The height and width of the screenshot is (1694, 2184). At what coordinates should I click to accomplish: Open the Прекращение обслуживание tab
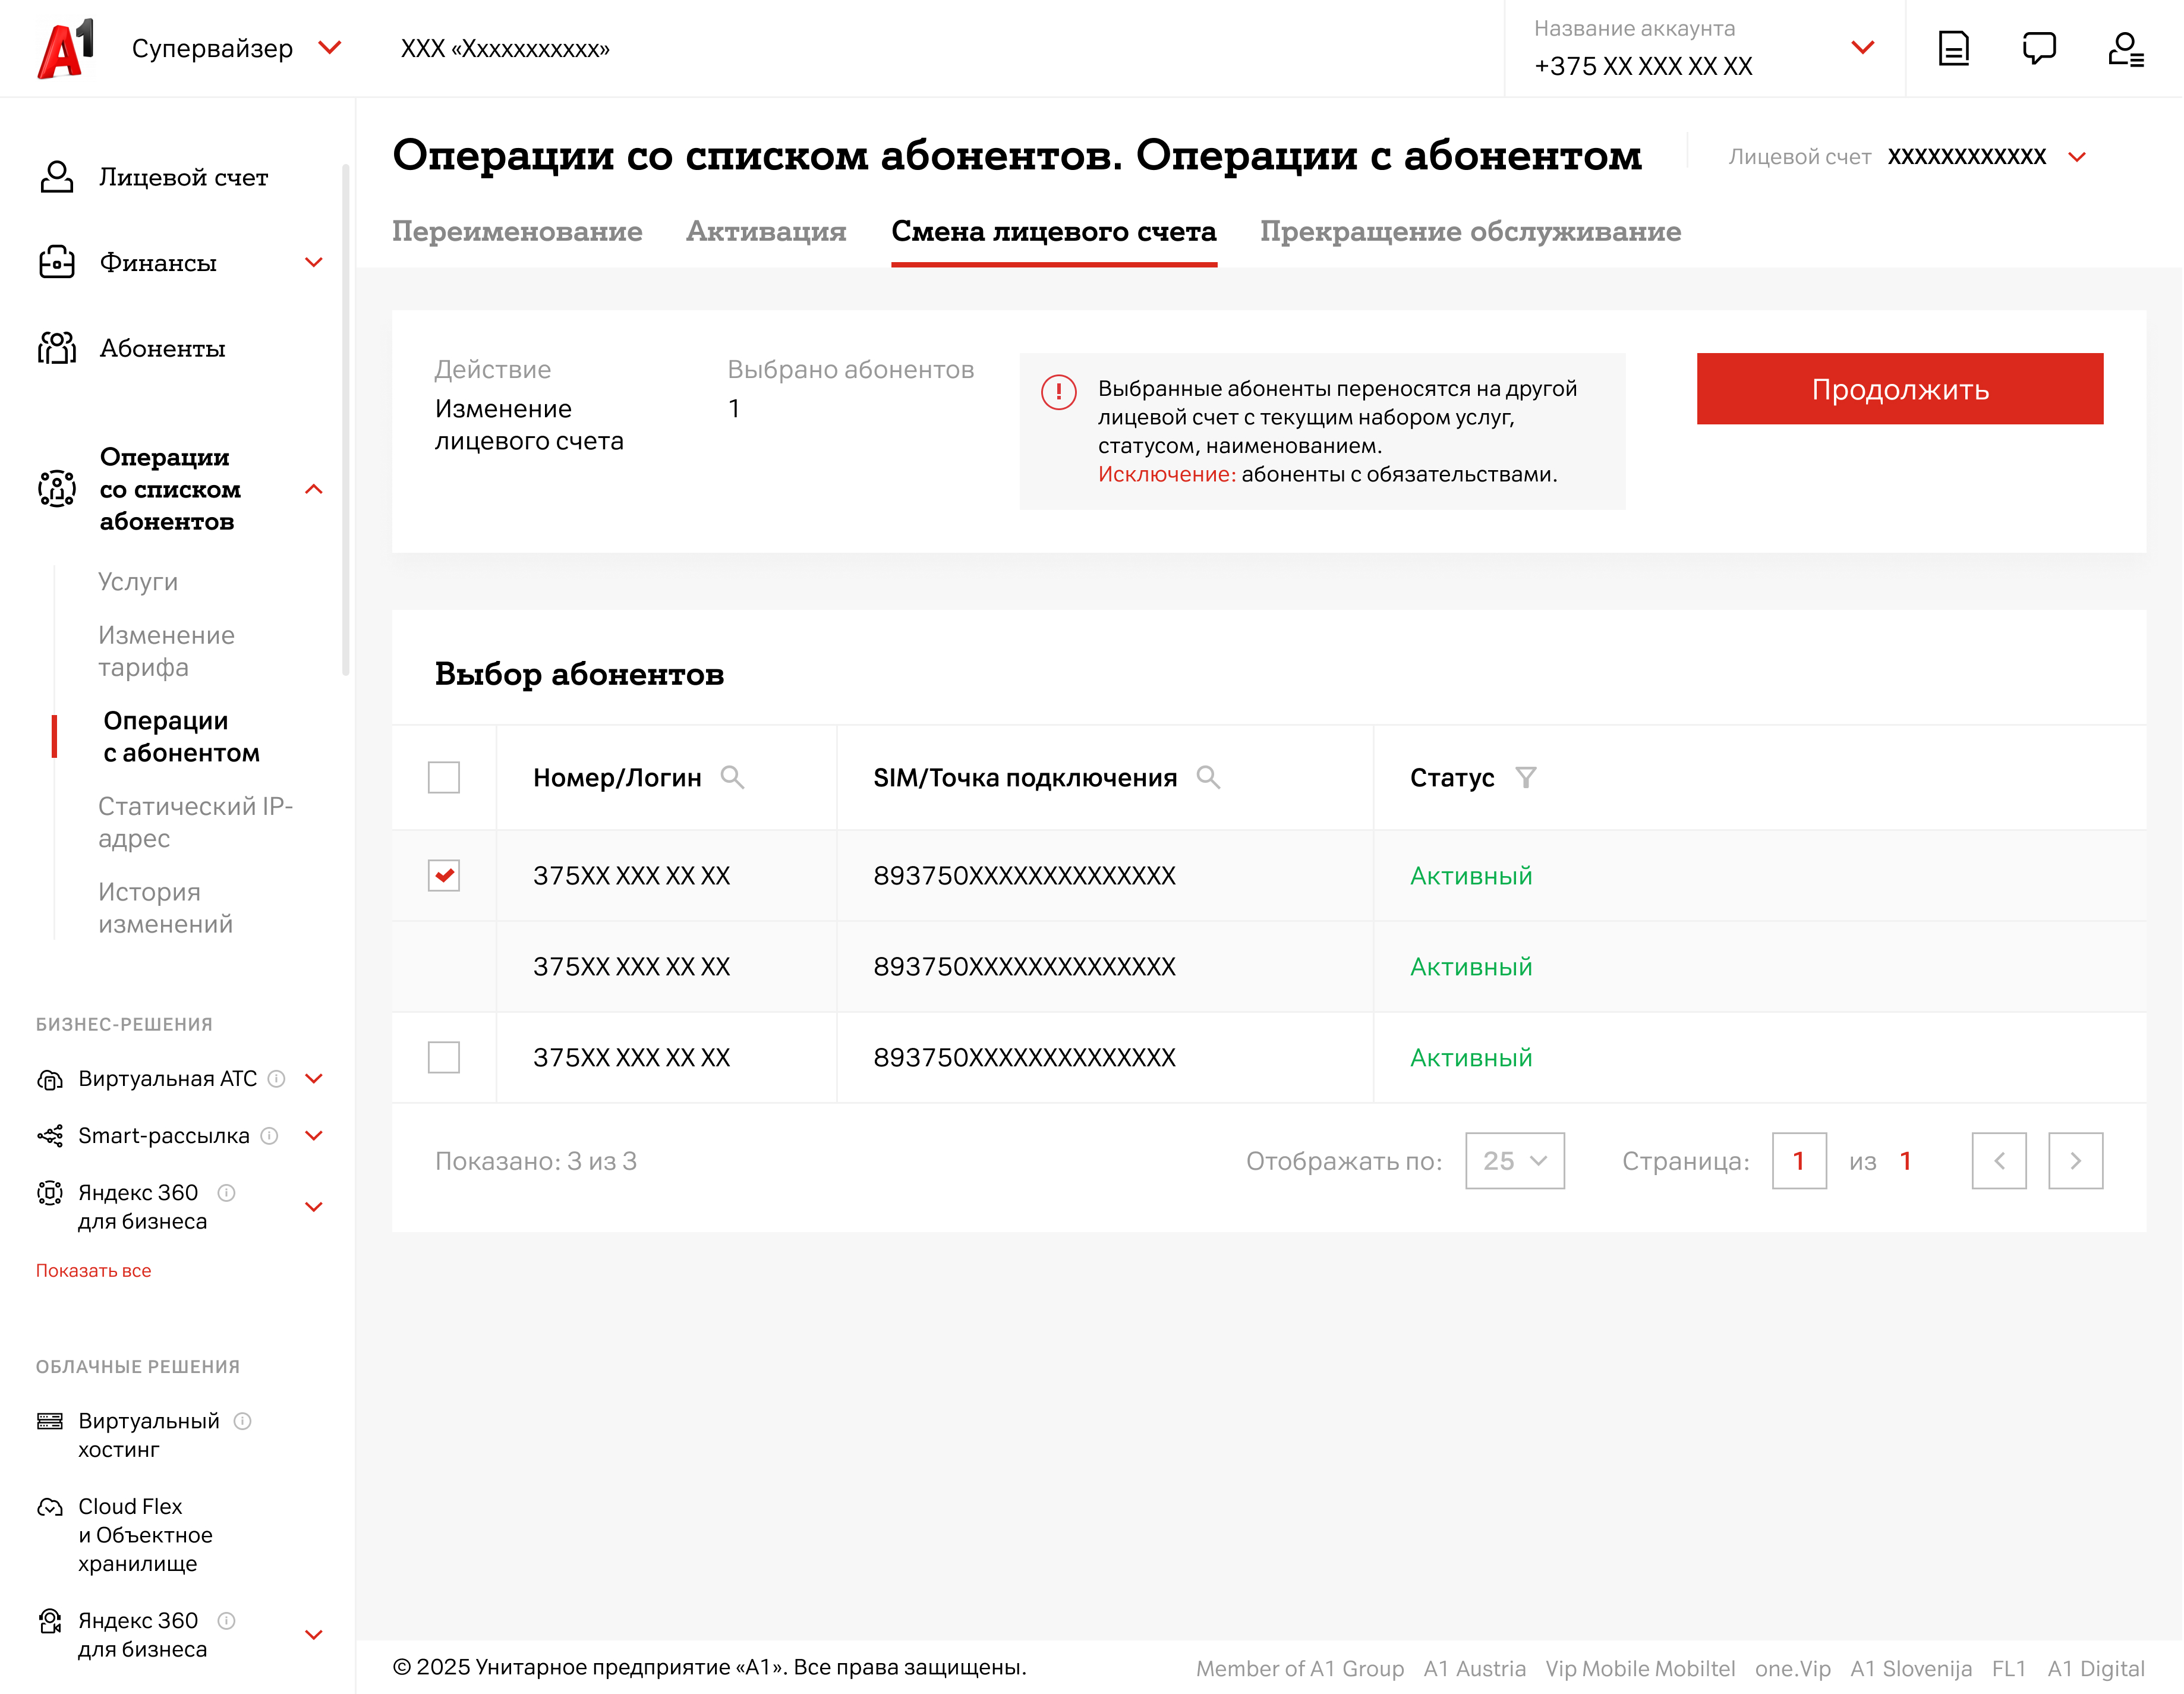(1470, 231)
